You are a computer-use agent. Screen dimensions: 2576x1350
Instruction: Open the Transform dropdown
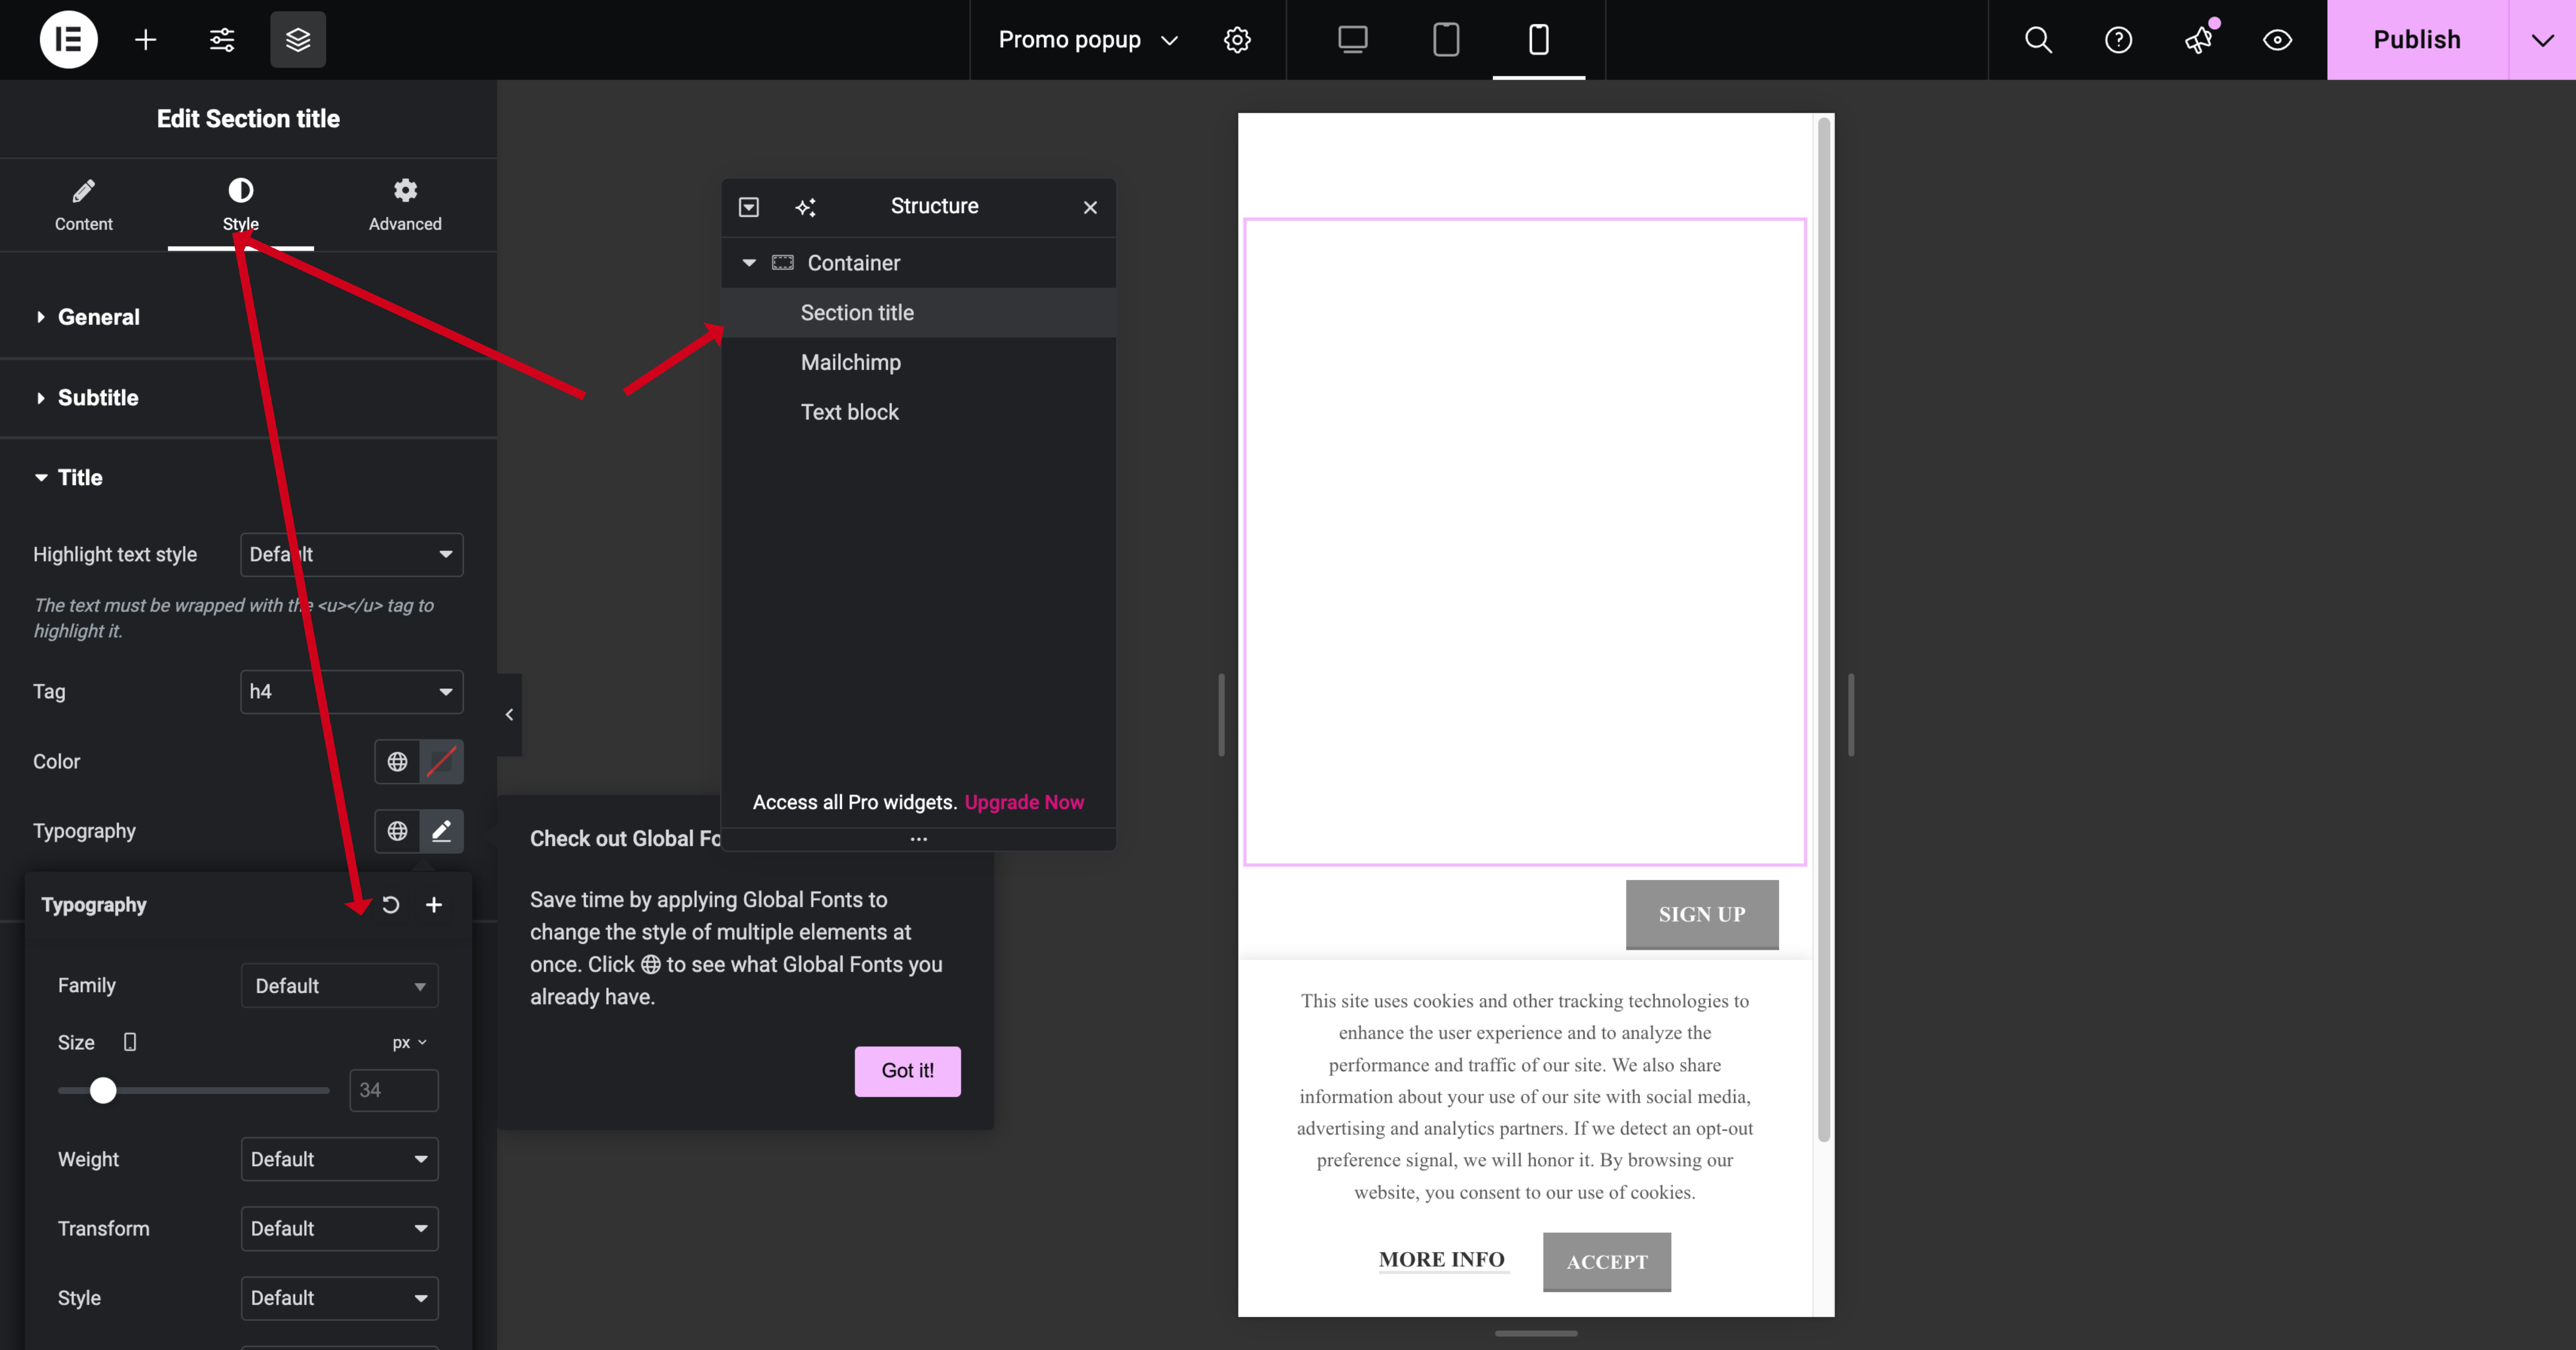click(x=340, y=1229)
